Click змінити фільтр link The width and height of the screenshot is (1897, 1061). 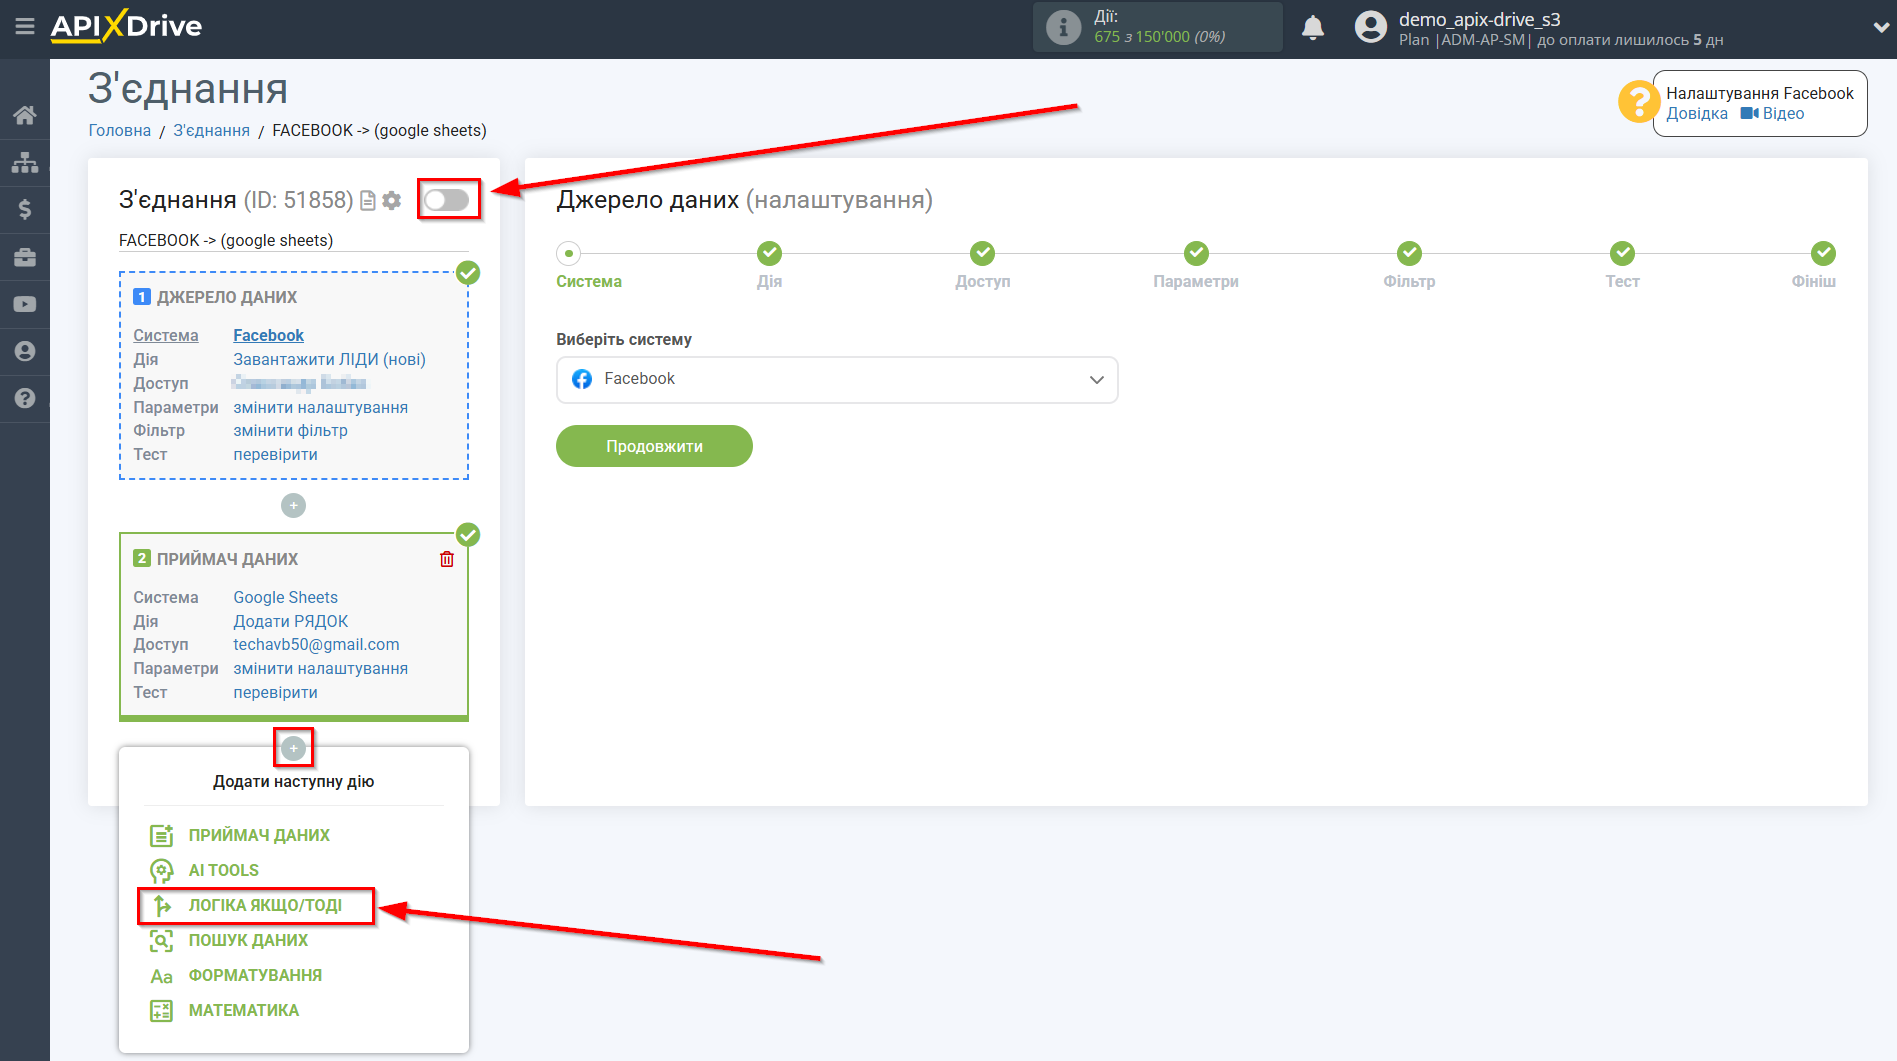point(290,430)
